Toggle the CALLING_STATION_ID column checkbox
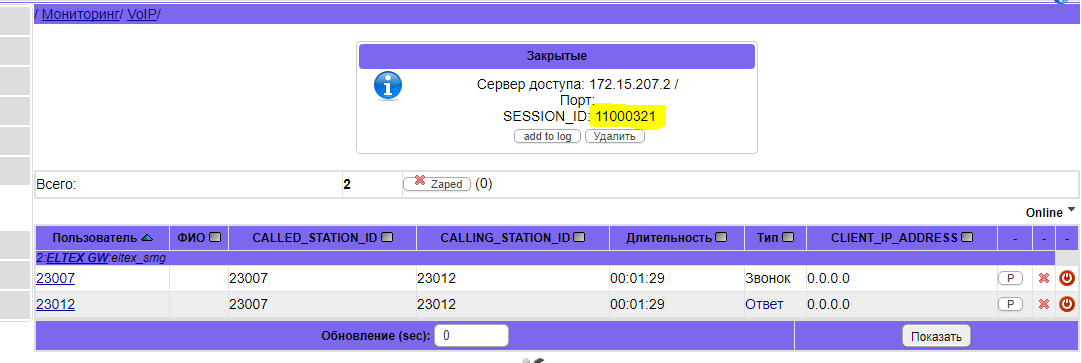Image resolution: width=1082 pixels, height=363 pixels. pos(579,237)
